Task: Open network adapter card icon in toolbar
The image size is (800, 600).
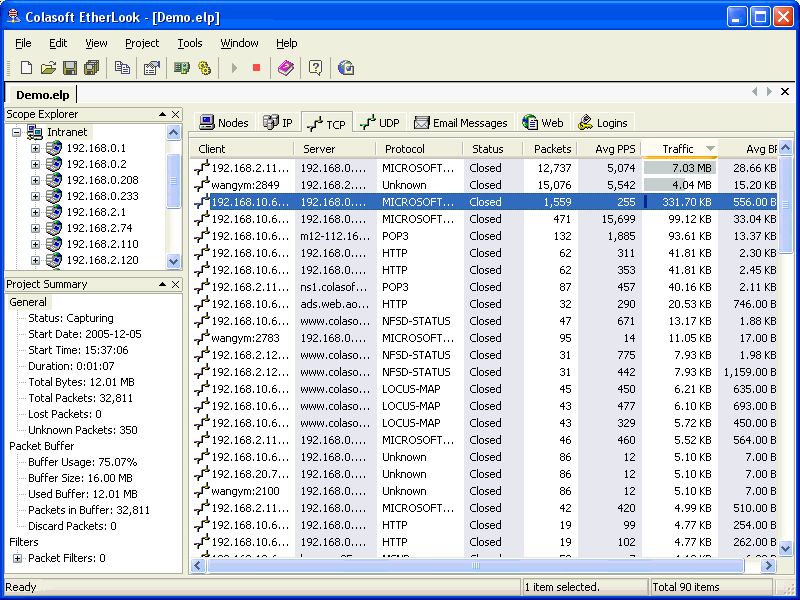Action: (x=182, y=67)
